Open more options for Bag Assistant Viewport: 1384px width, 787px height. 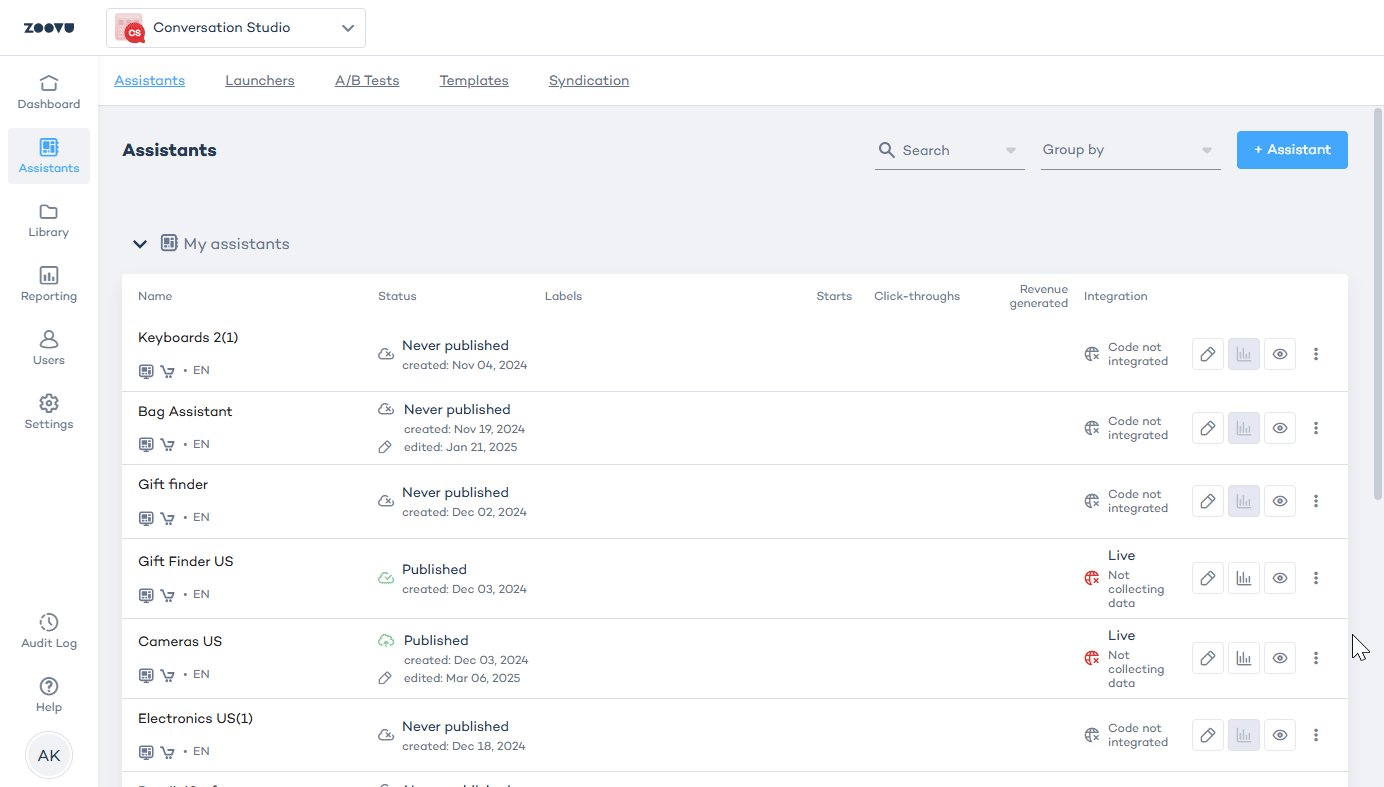pos(1316,428)
